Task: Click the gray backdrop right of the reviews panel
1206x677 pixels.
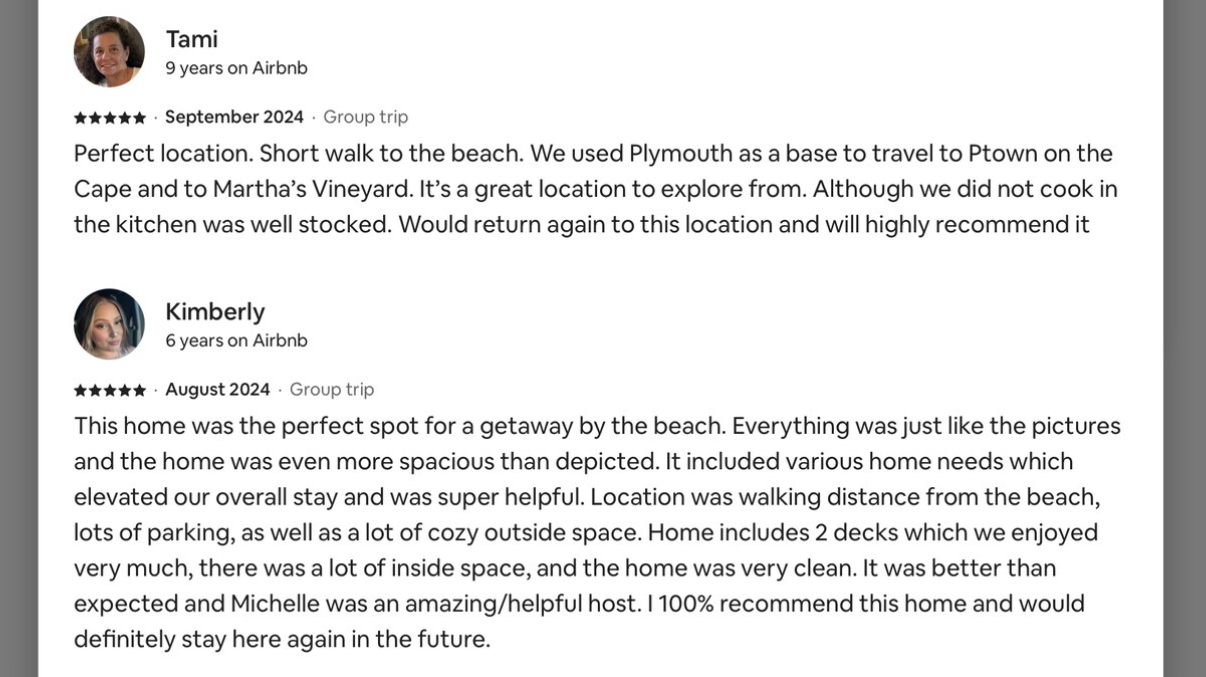Action: click(x=1185, y=338)
